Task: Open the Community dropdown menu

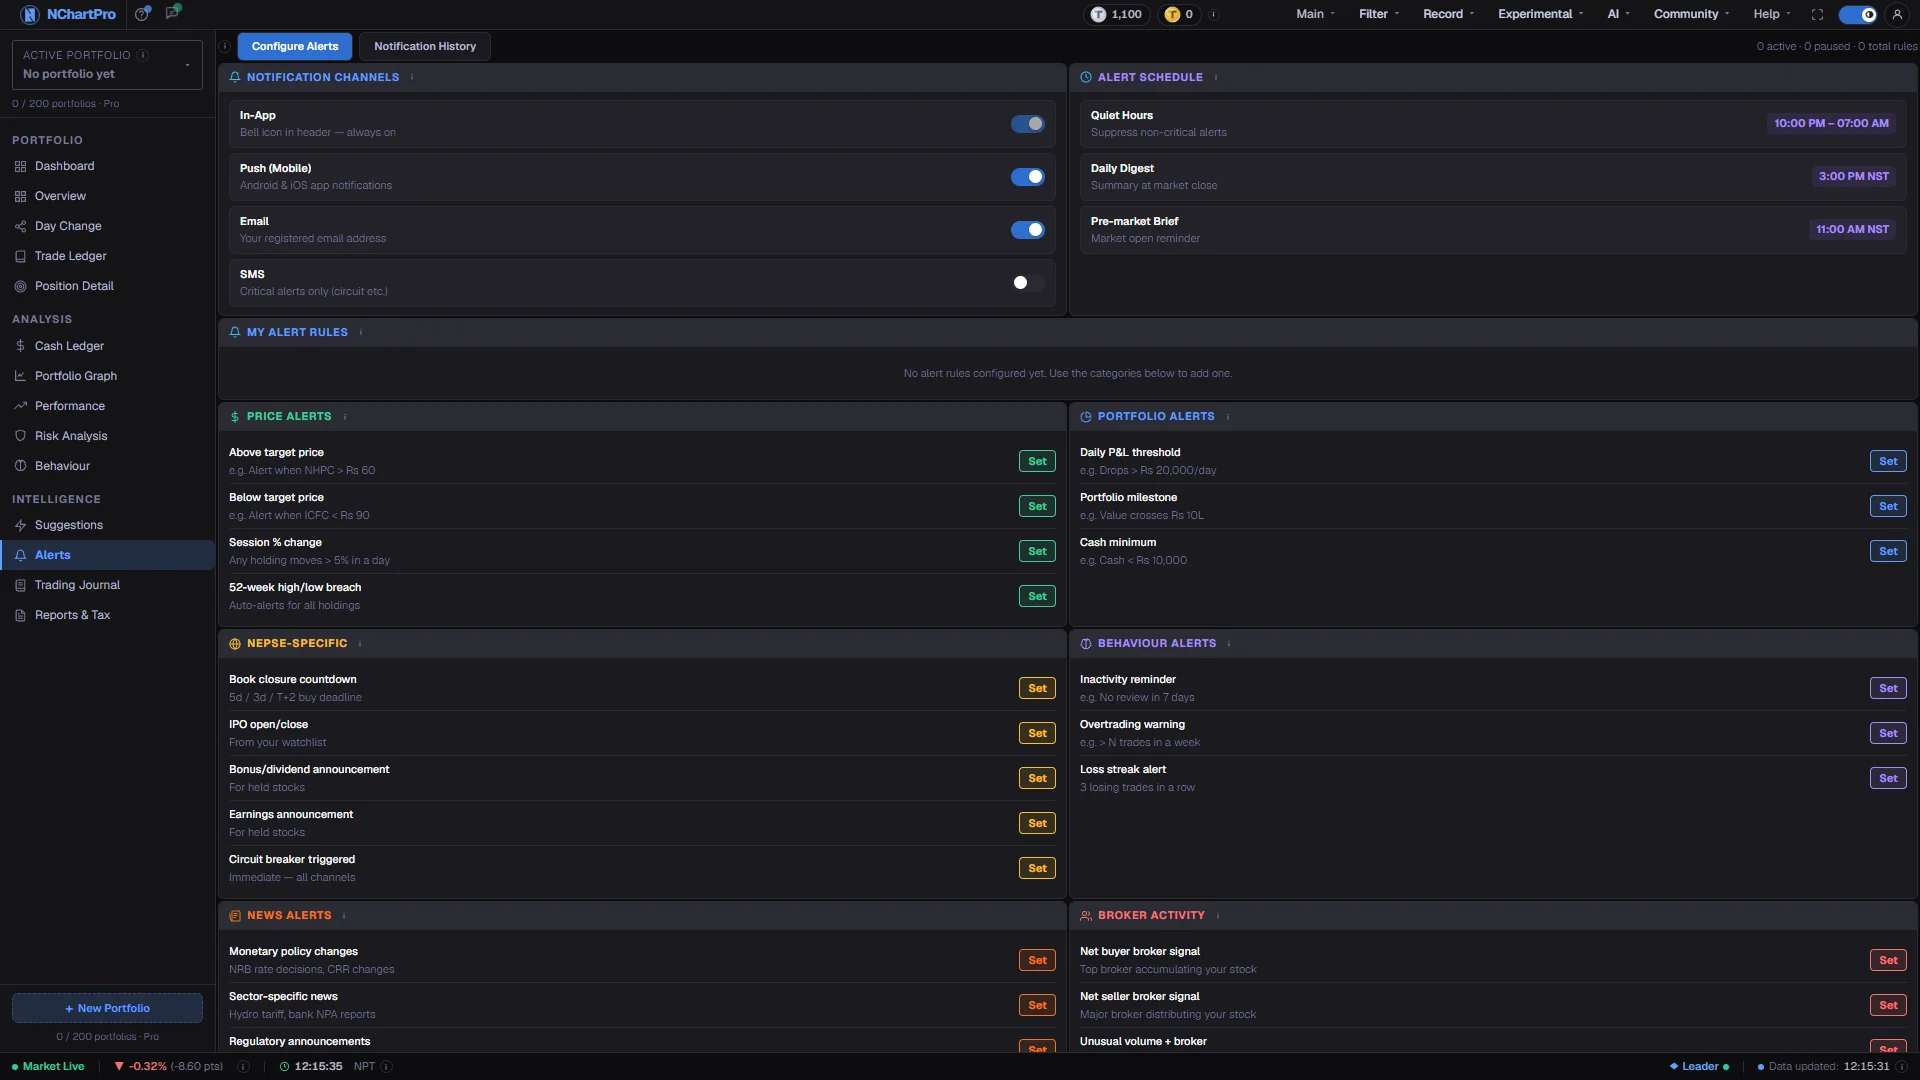Action: point(1691,14)
